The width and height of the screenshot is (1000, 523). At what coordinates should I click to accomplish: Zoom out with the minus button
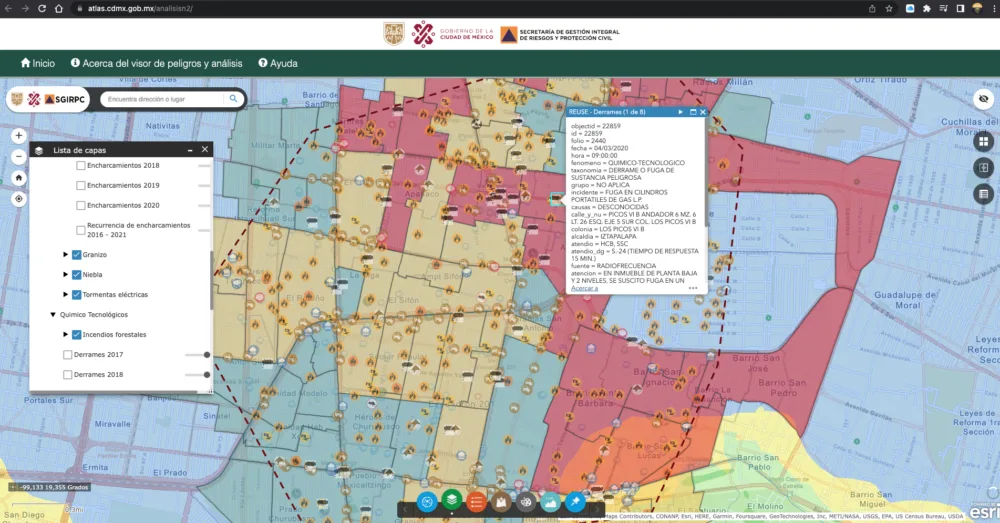tap(18, 156)
